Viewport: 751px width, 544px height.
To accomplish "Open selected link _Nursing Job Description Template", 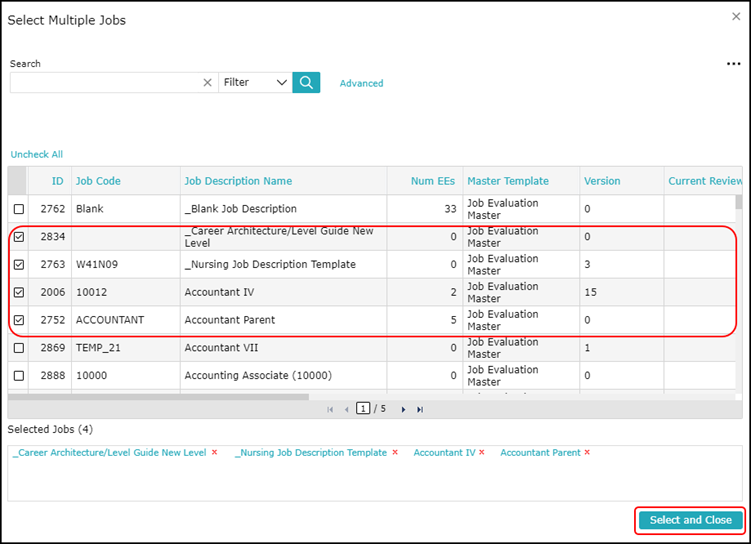I will (x=311, y=453).
